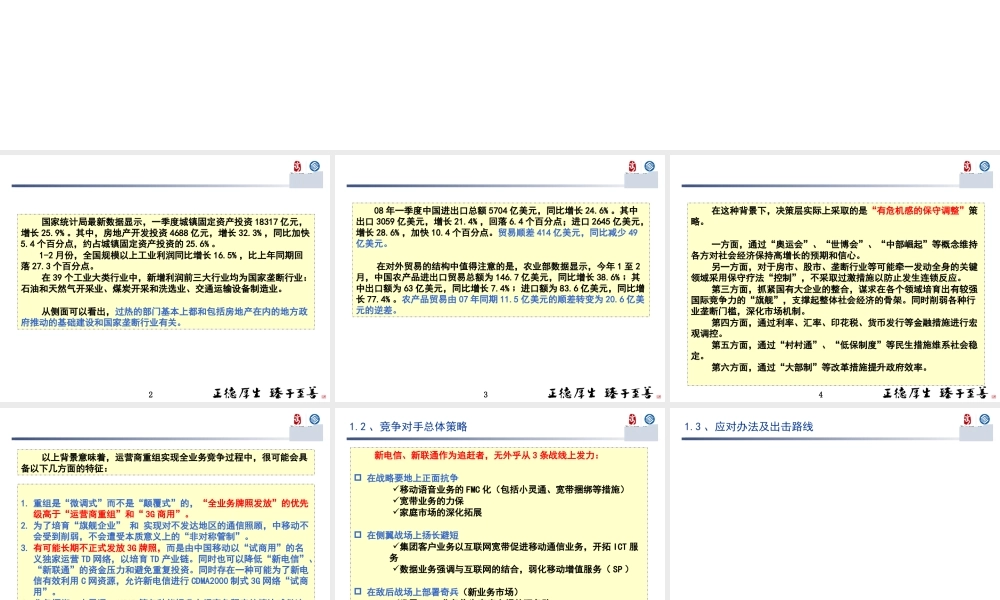Click the title text 1.2、竞争对手总体策略
Image resolution: width=1000 pixels, height=600 pixels.
point(408,427)
